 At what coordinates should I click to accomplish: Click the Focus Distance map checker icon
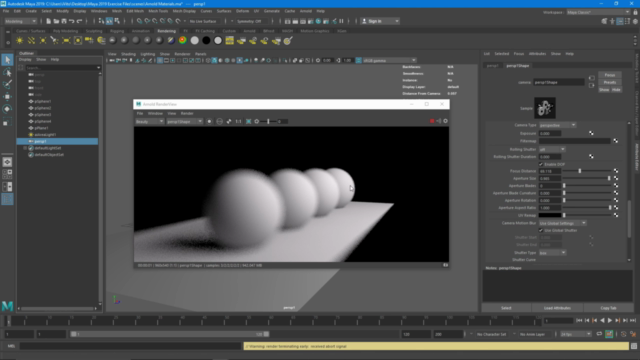616,171
